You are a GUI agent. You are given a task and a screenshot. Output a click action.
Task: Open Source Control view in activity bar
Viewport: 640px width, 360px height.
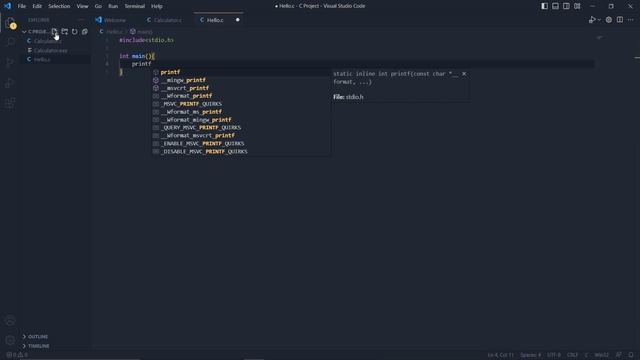(10, 62)
